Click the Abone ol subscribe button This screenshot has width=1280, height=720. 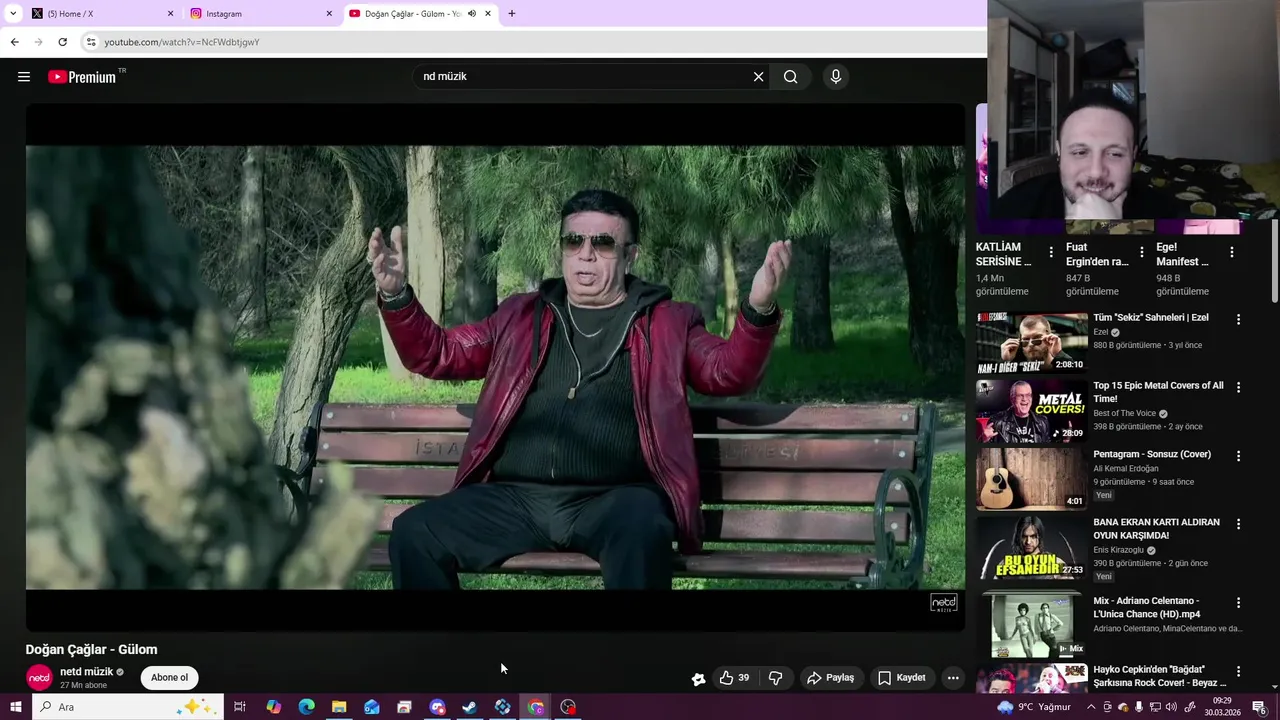169,678
